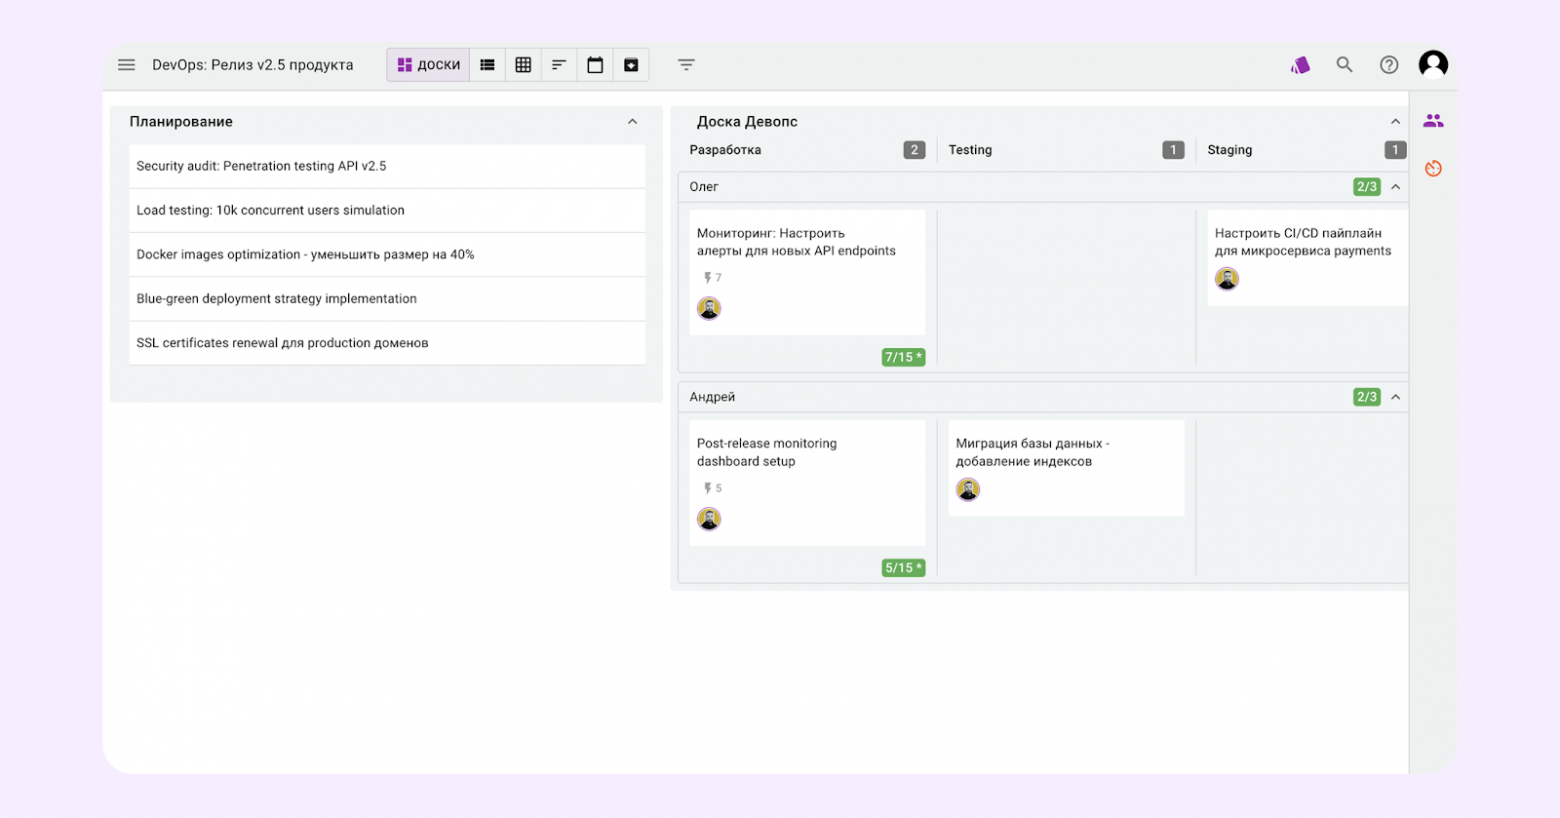This screenshot has width=1560, height=818.
Task: Switch to table grid view
Action: (x=523, y=65)
